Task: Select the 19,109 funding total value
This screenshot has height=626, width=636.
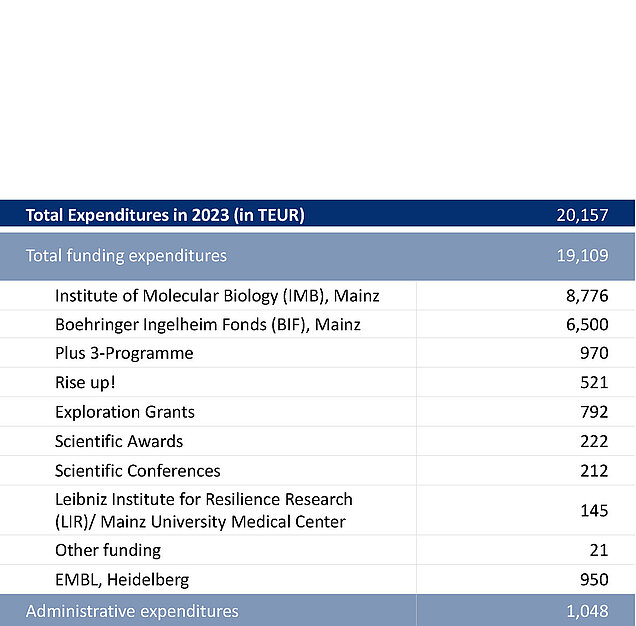Action: tap(582, 256)
